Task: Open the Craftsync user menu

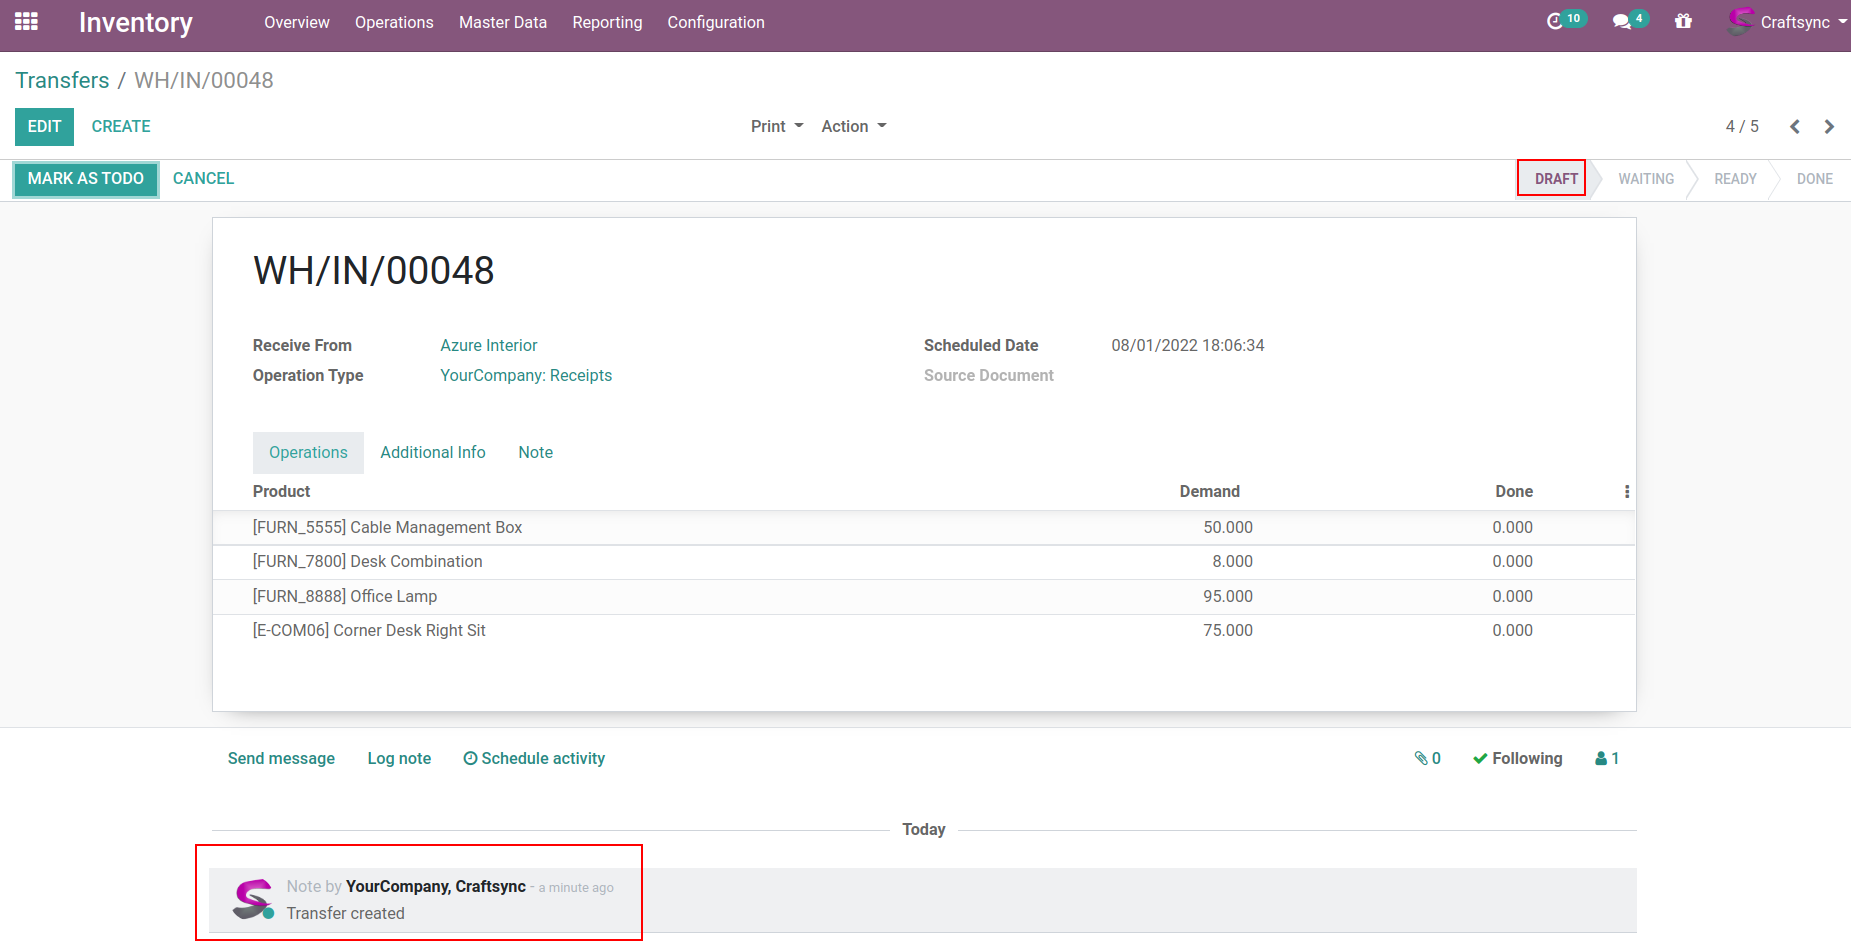Action: 1788,22
